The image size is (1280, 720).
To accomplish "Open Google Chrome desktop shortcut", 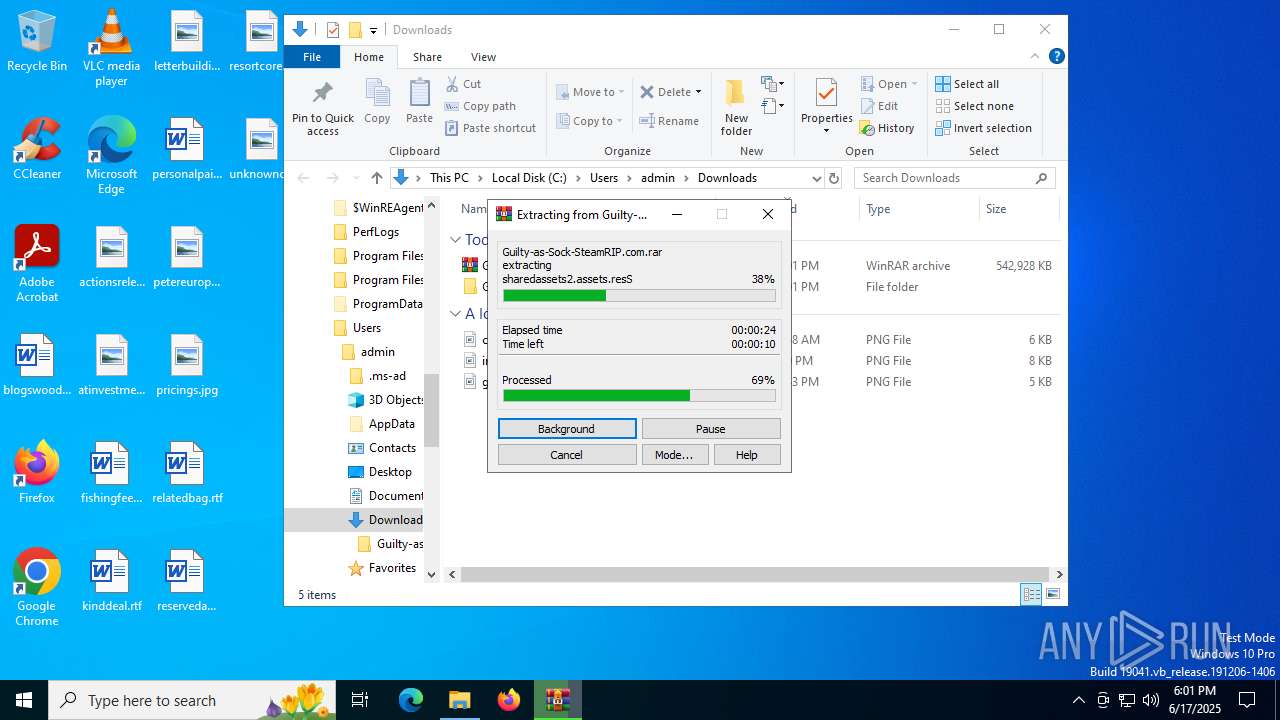I will coord(37,587).
